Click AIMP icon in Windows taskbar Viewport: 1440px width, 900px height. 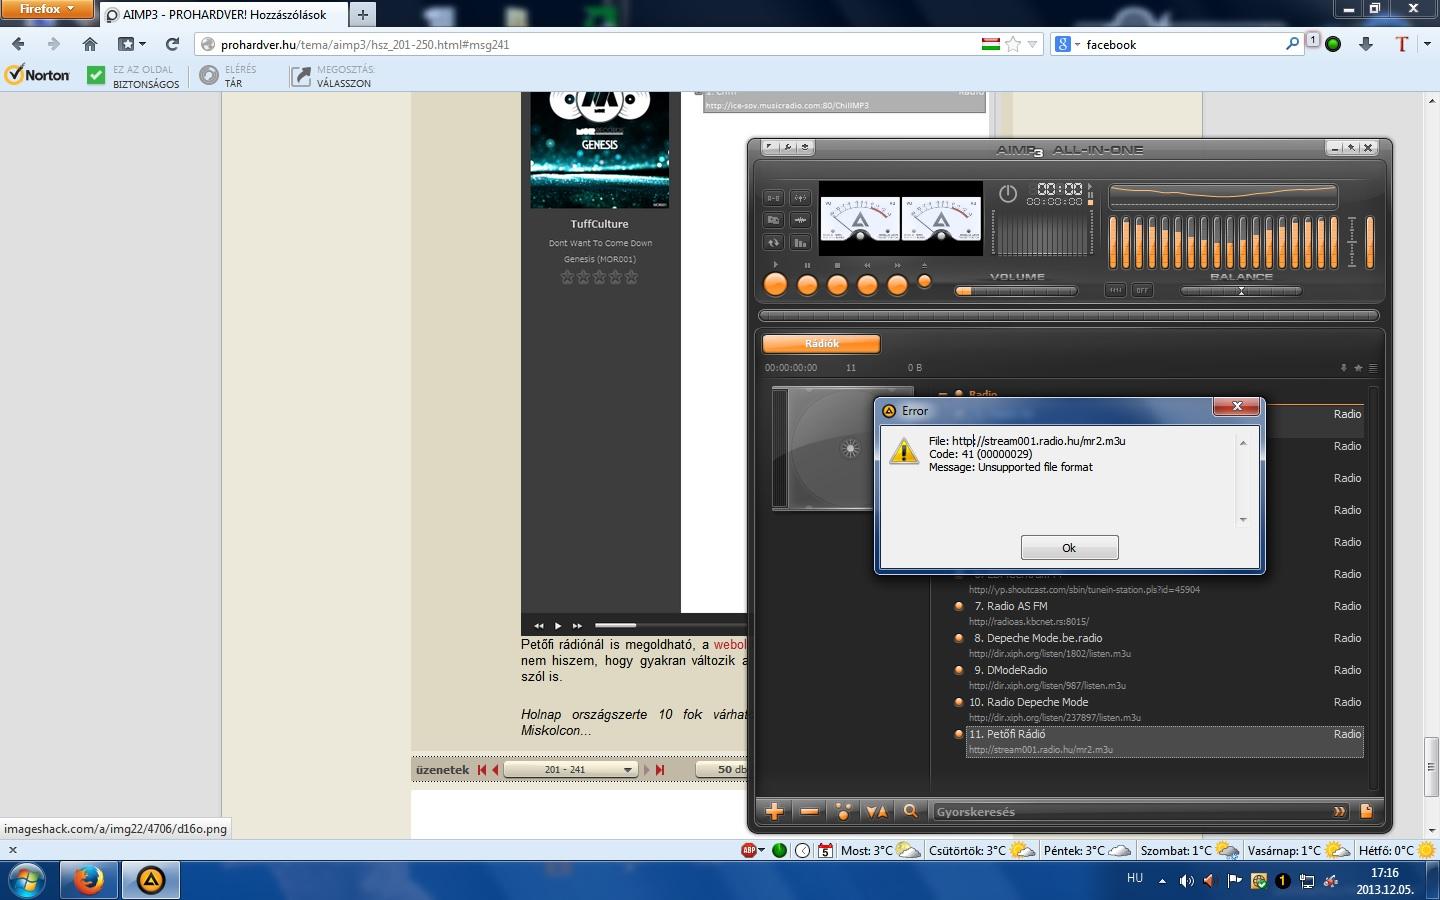(150, 880)
